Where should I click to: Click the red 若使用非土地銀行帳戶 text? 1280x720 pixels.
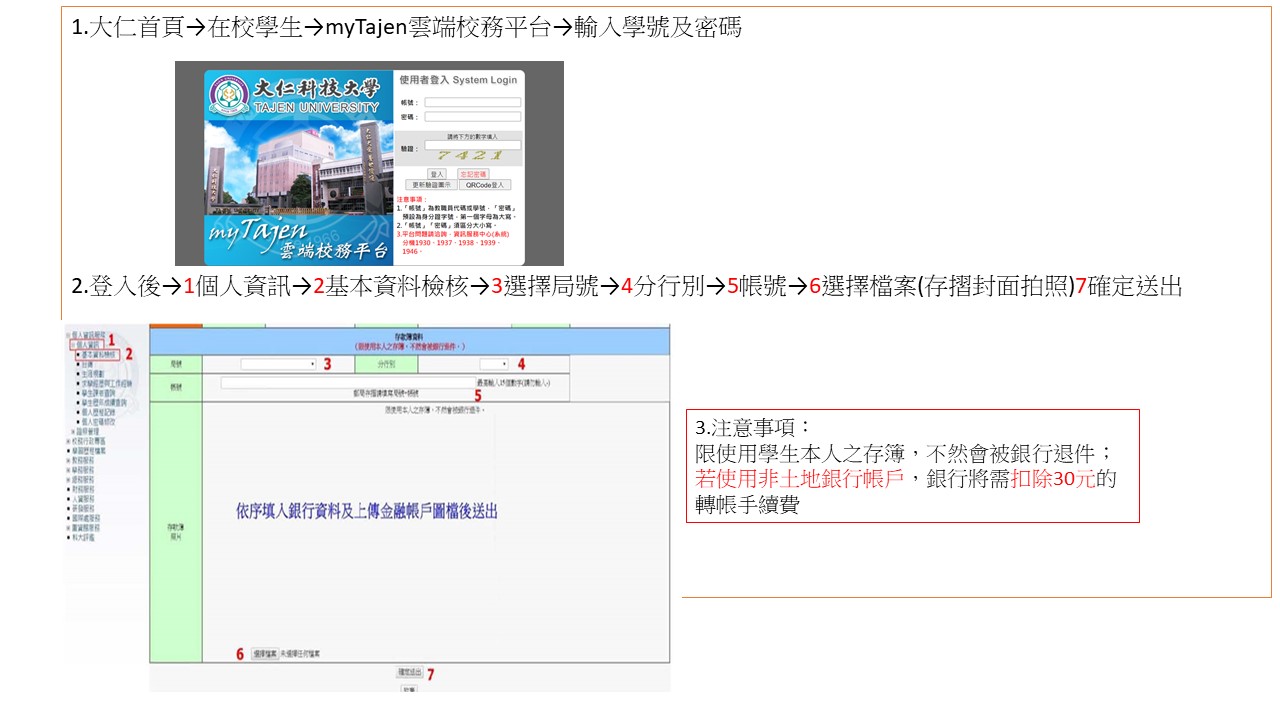coord(800,479)
